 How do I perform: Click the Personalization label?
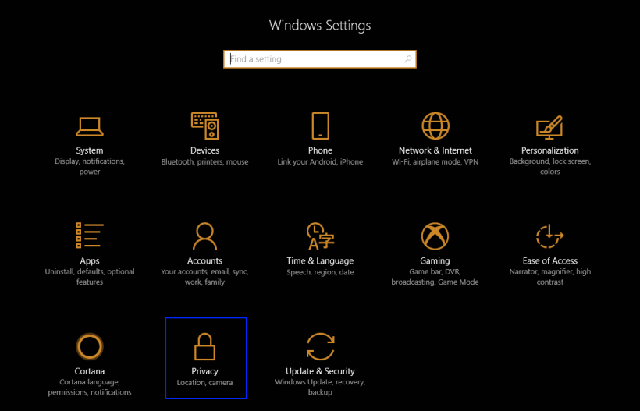pyautogui.click(x=550, y=151)
